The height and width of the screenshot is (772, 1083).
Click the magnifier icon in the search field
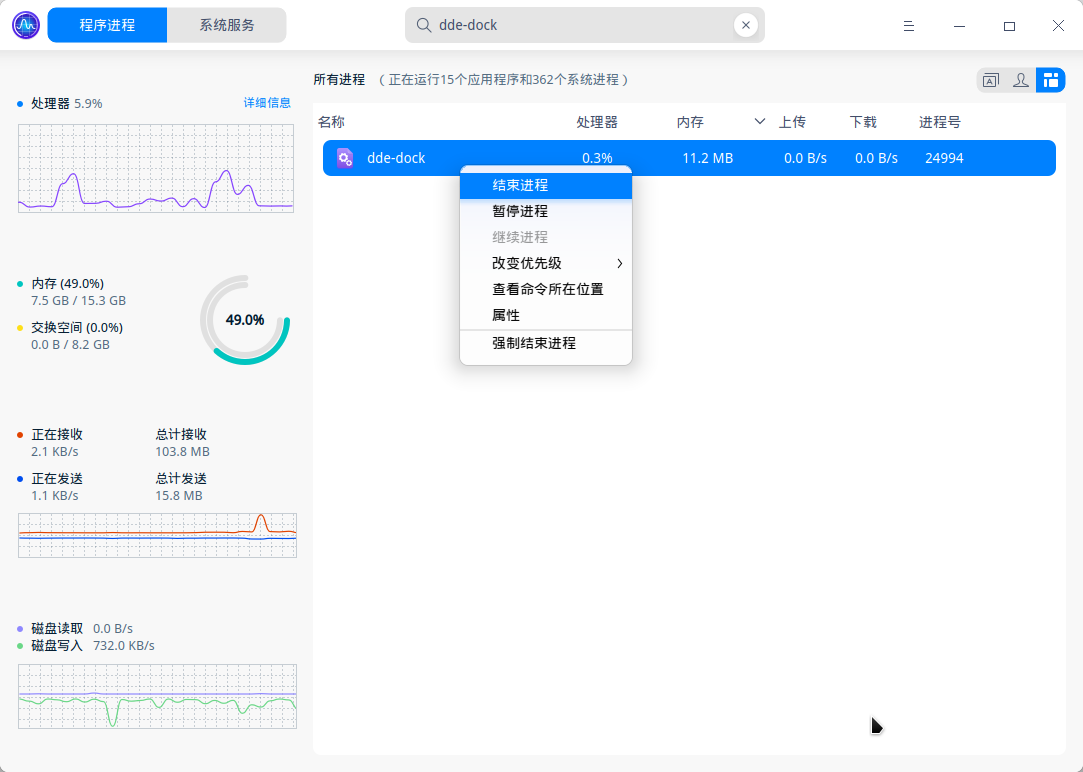click(423, 25)
